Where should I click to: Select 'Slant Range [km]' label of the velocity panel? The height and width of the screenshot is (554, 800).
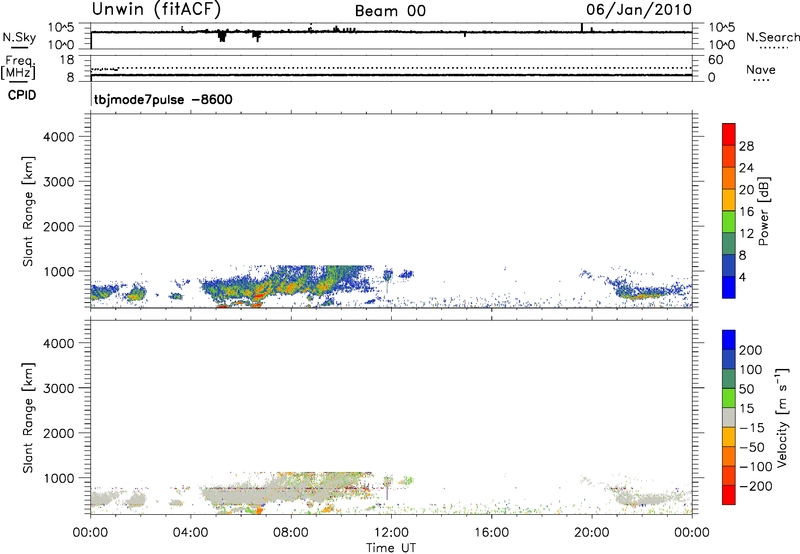[28, 418]
